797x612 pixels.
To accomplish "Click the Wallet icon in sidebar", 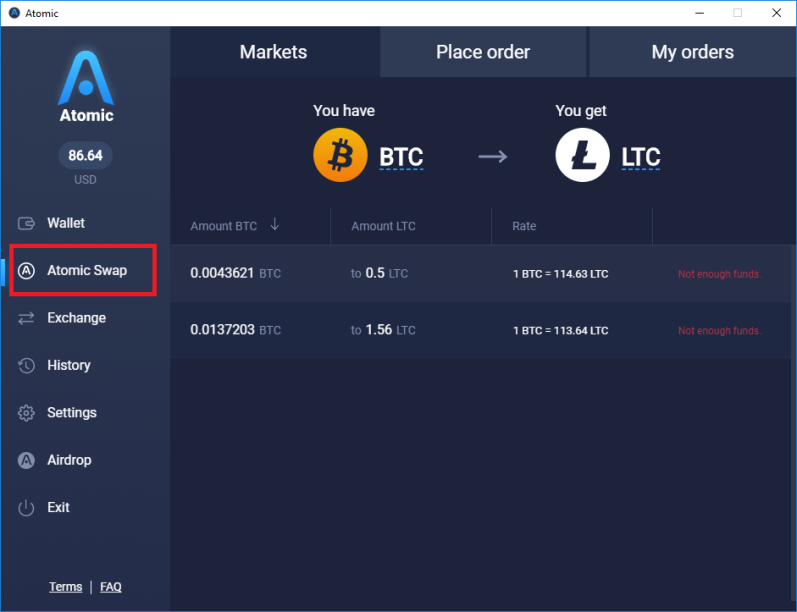I will pos(26,223).
